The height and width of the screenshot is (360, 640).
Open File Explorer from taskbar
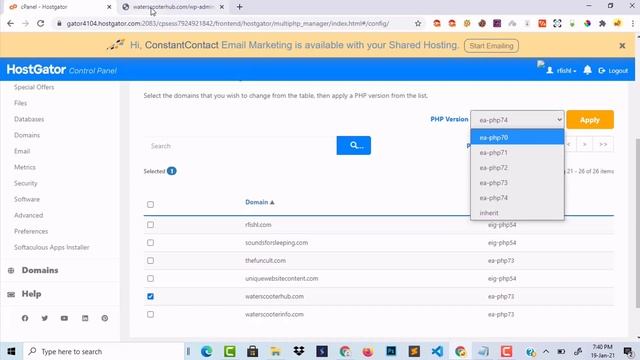pos(276,351)
